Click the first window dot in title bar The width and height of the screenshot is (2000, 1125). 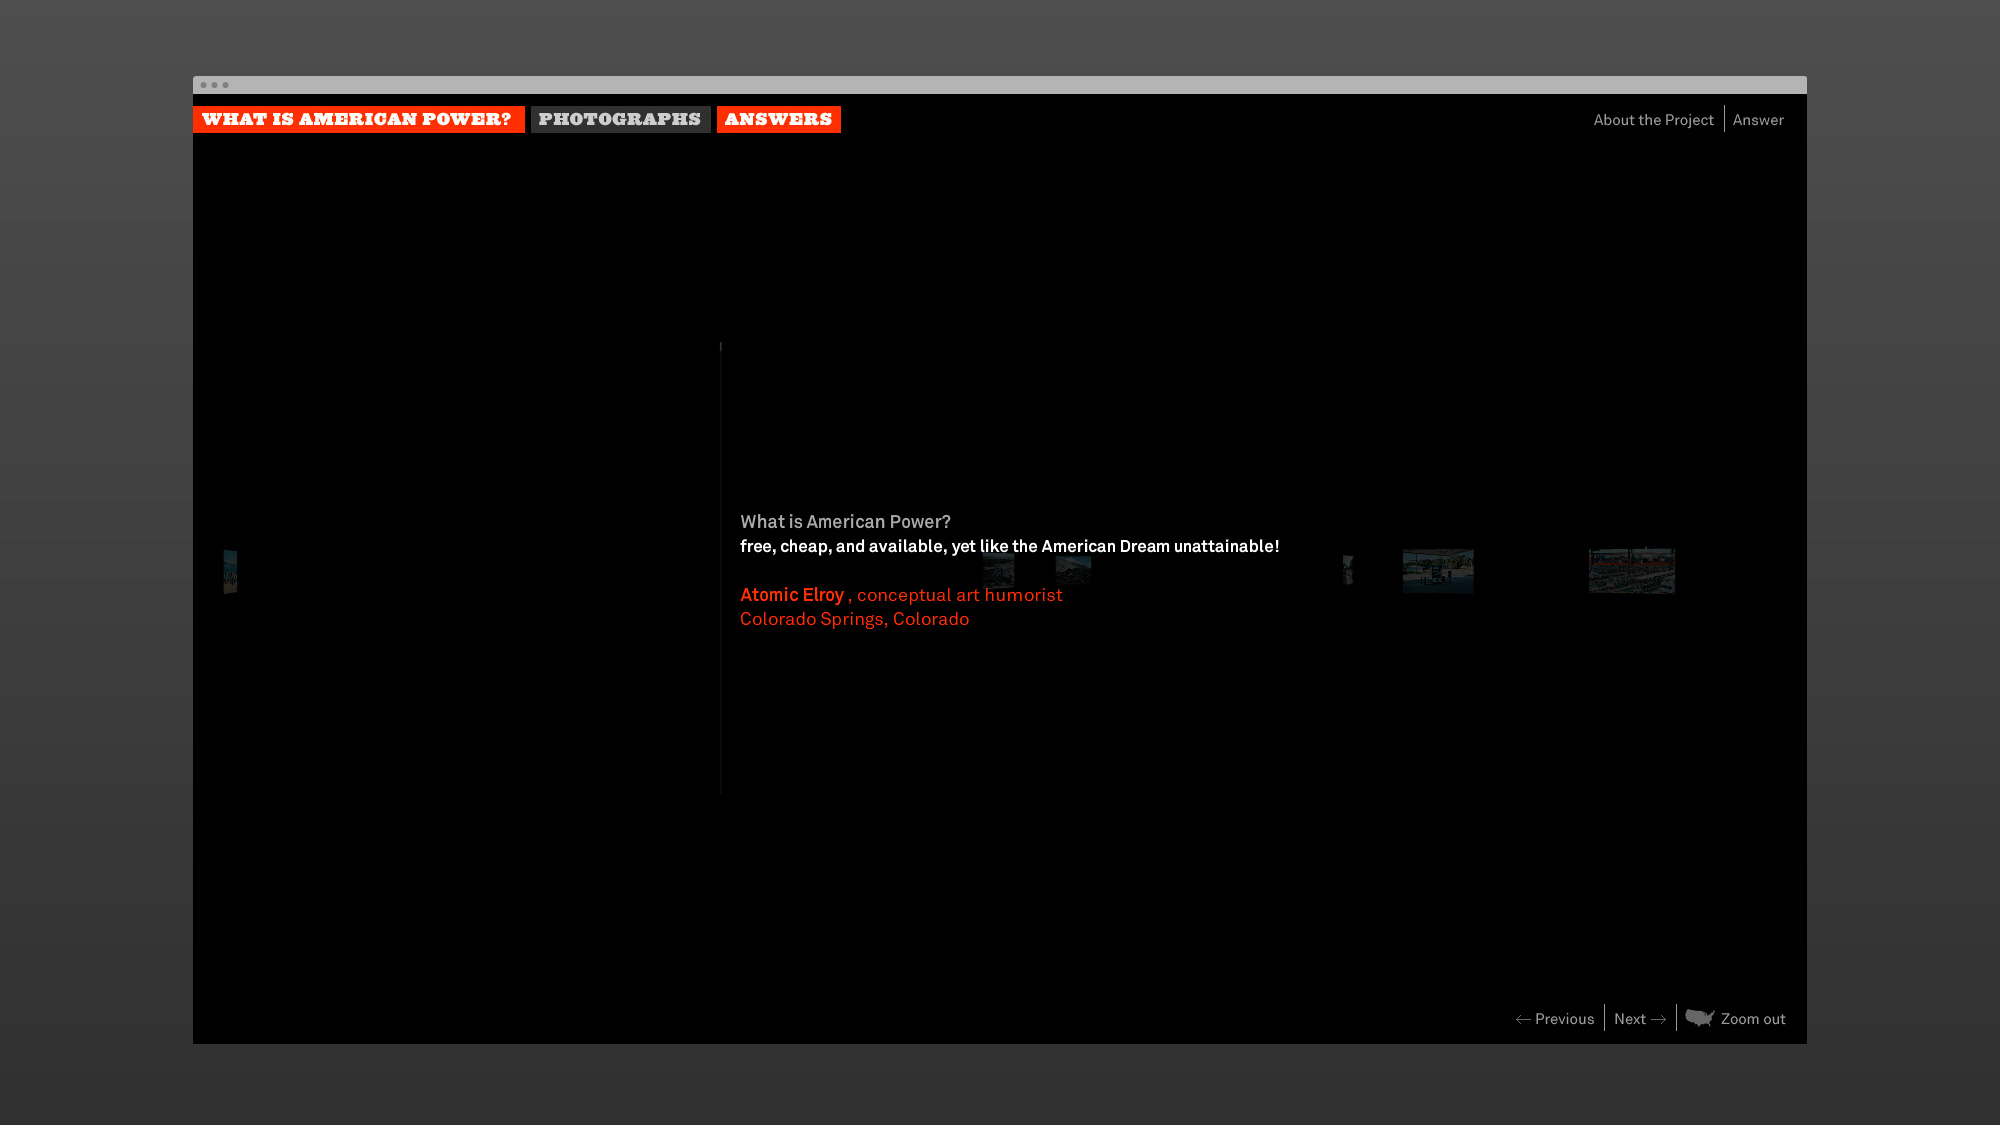[204, 85]
